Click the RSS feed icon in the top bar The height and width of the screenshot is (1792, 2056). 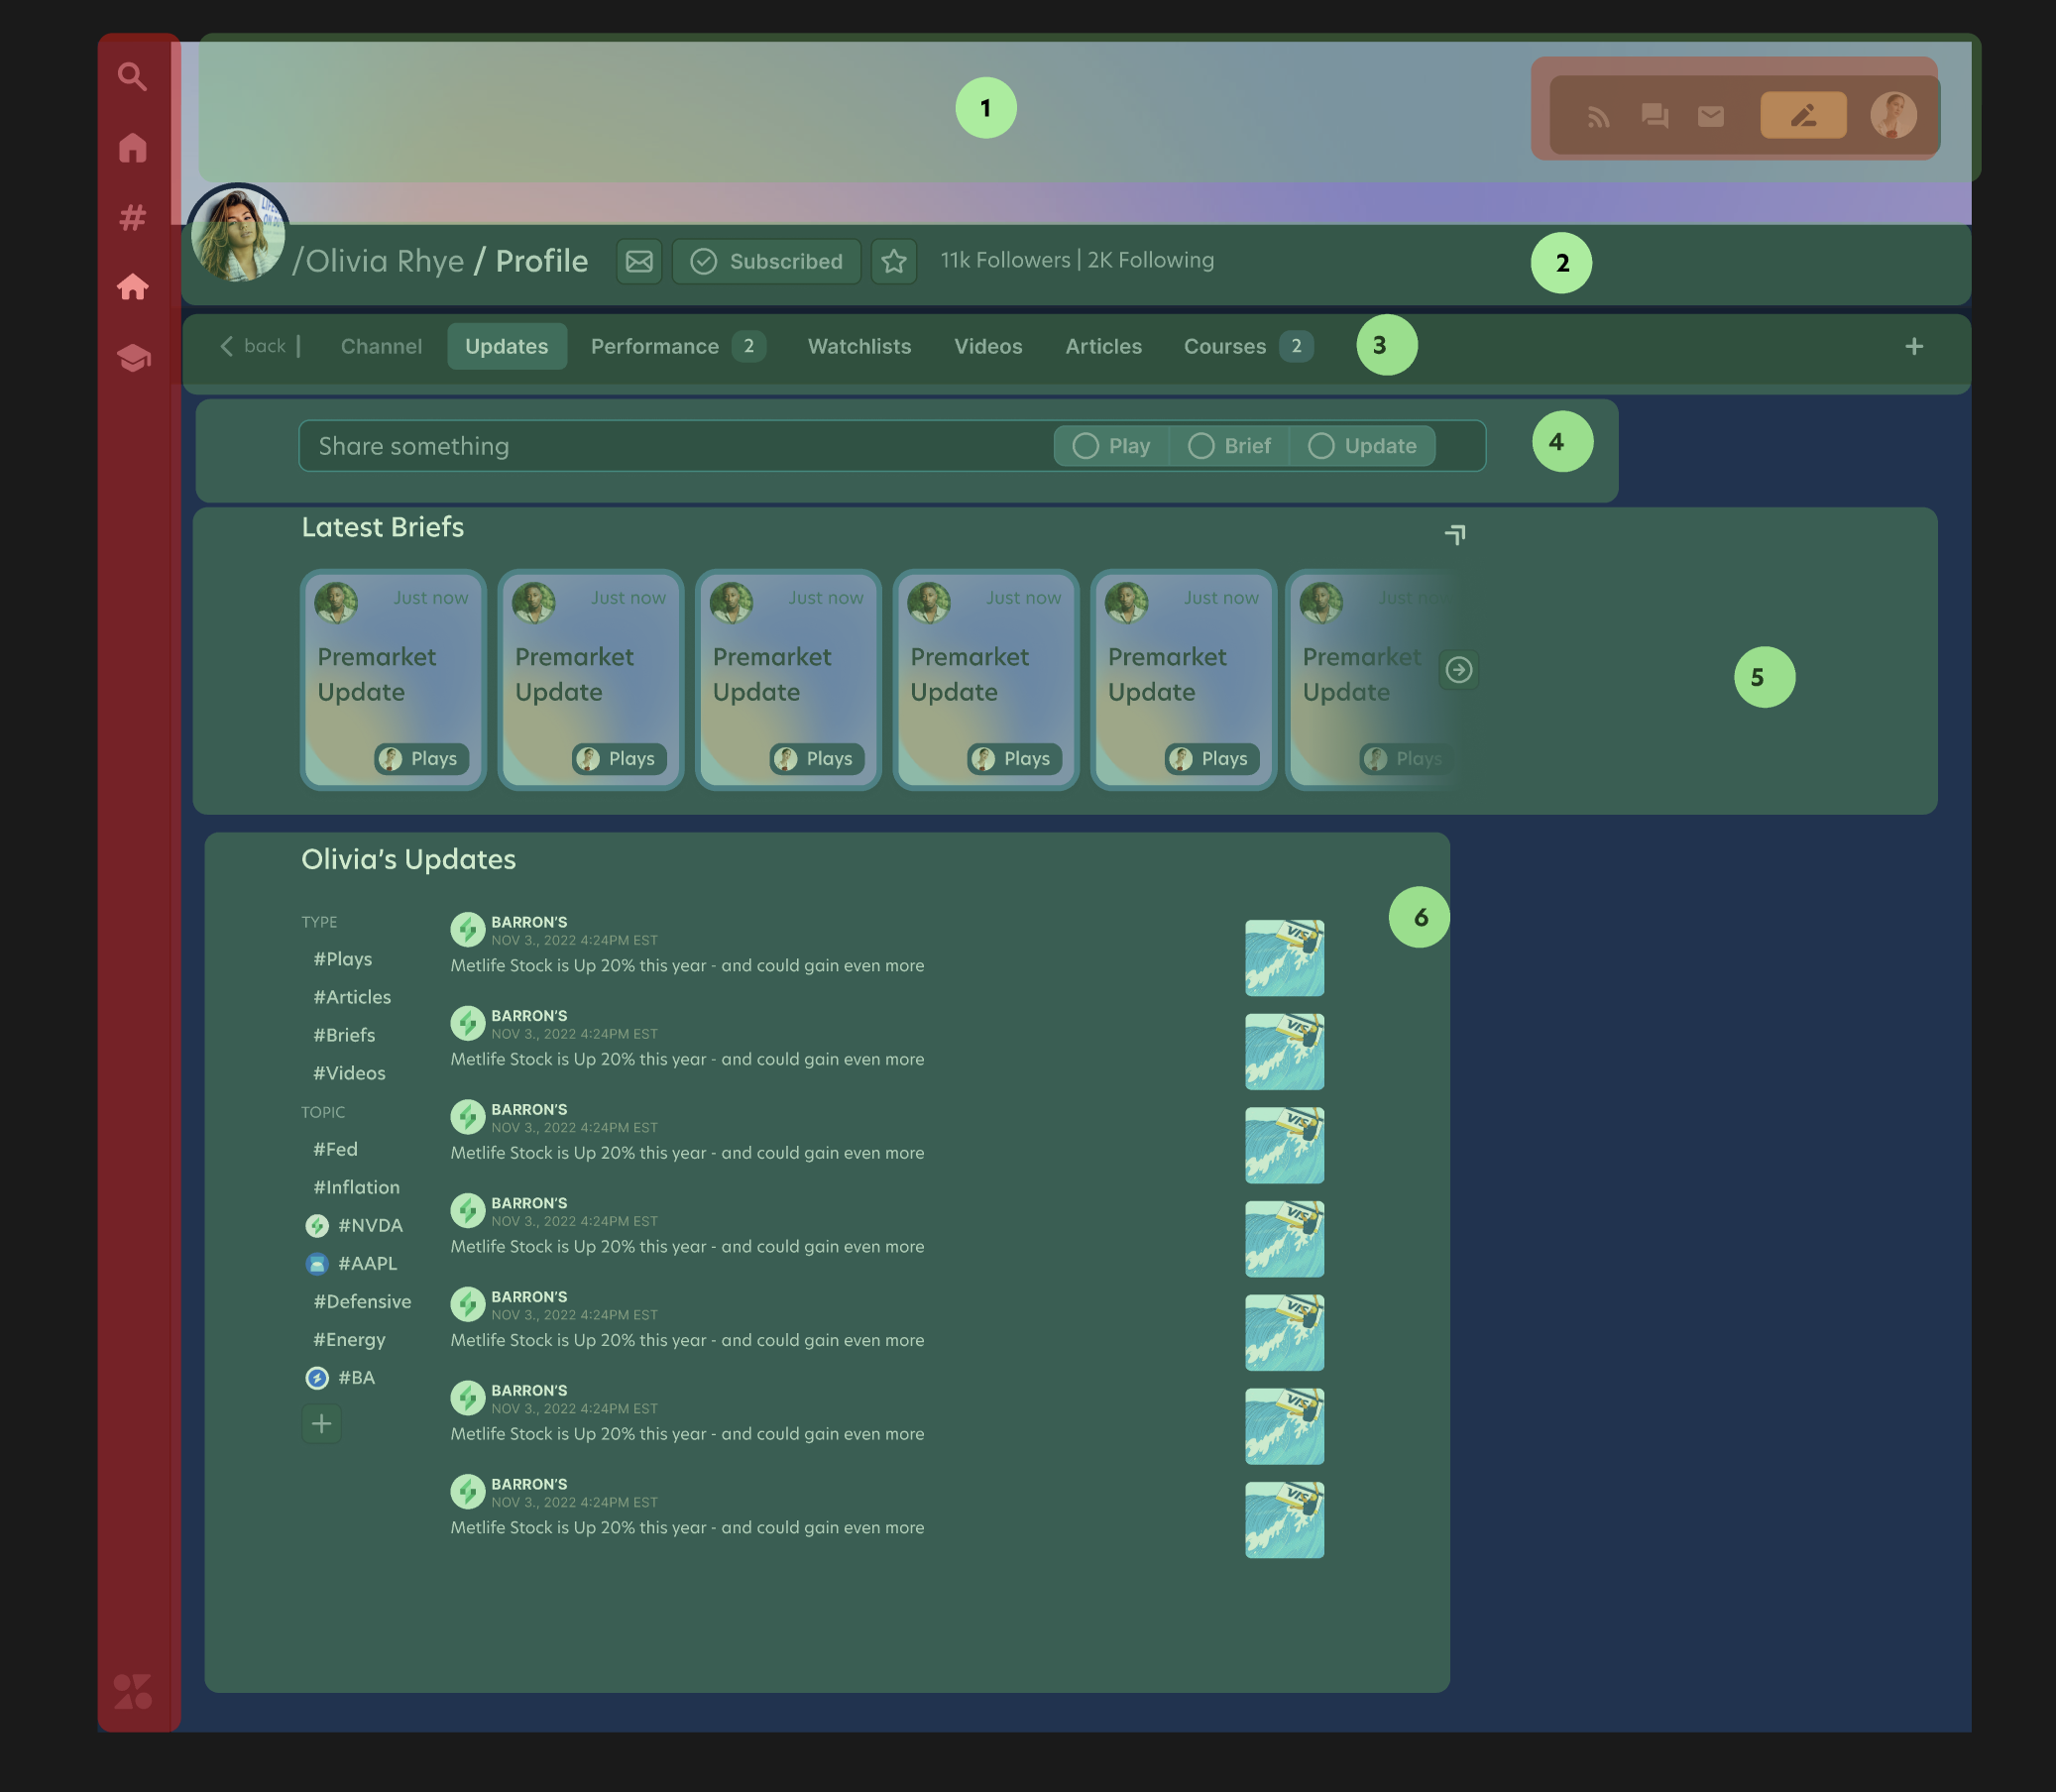1597,116
